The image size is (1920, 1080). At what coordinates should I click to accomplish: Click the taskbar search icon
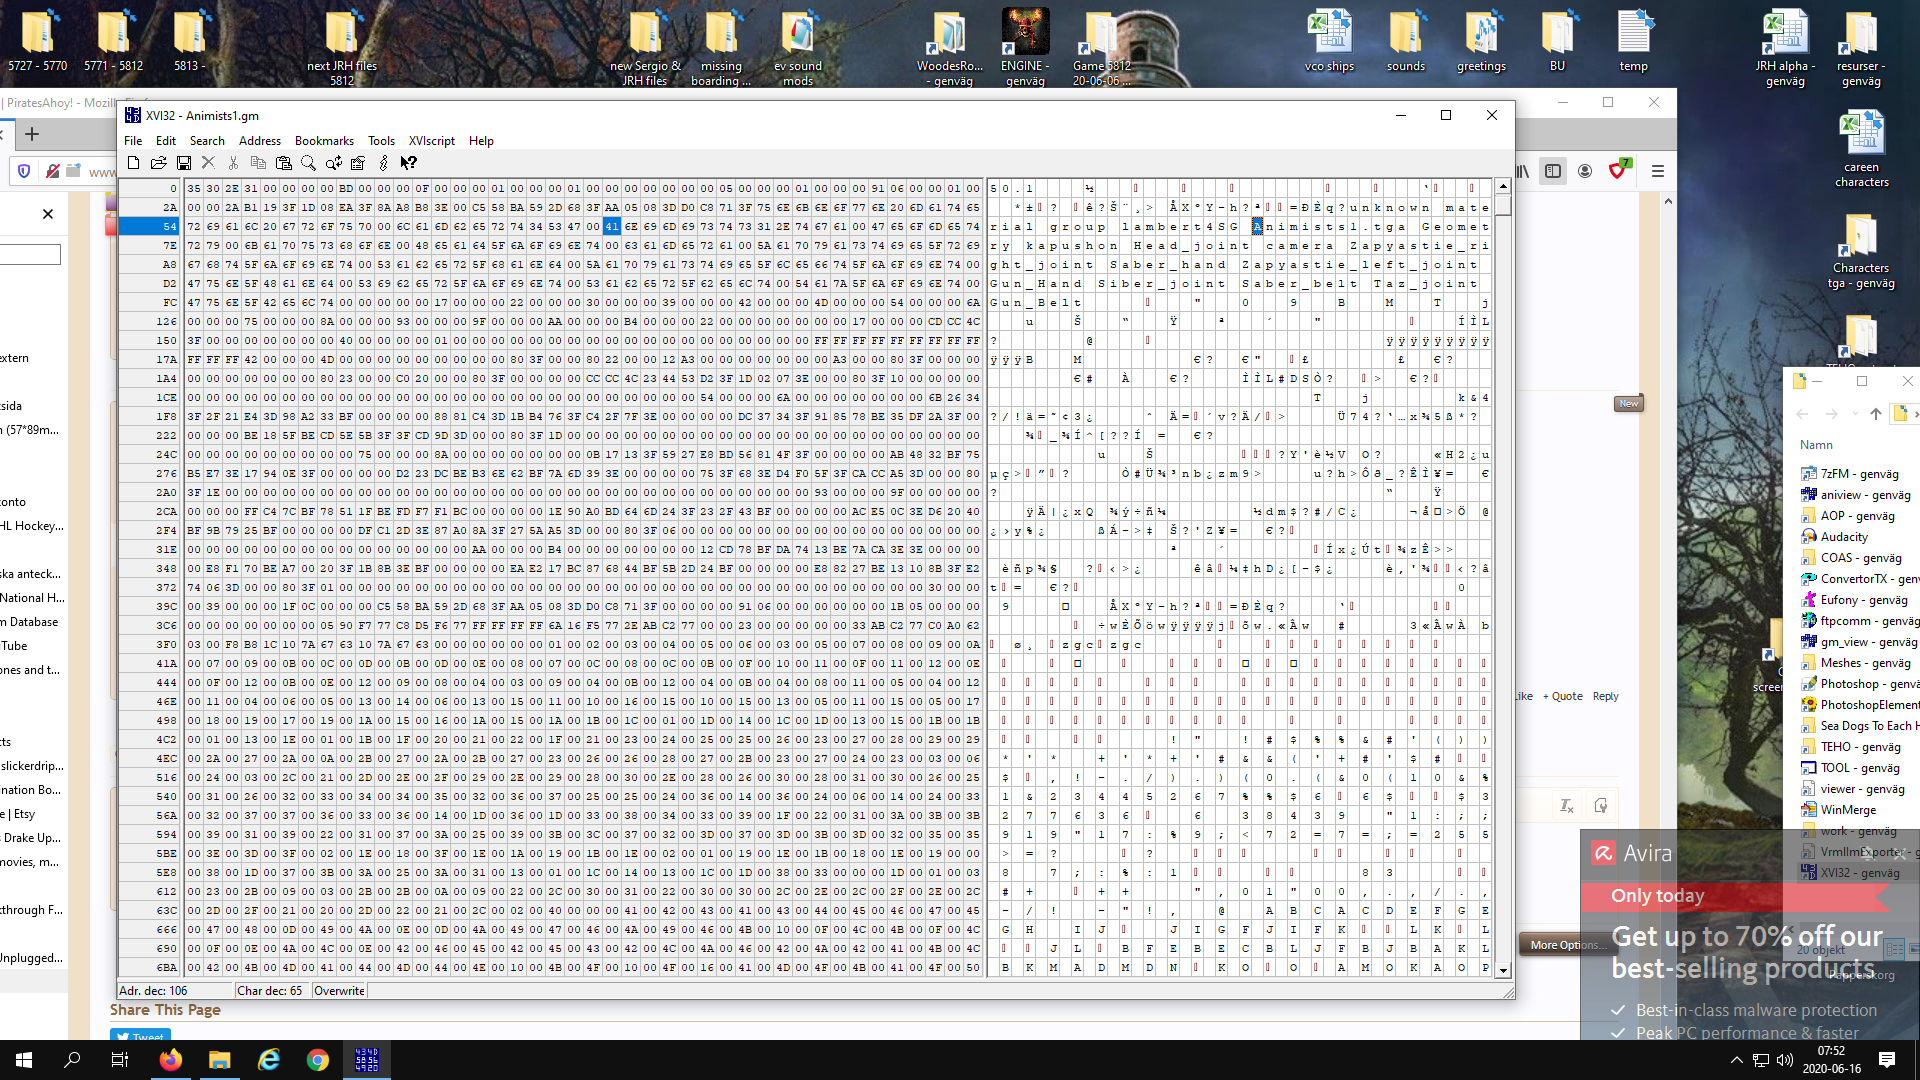tap(72, 1060)
